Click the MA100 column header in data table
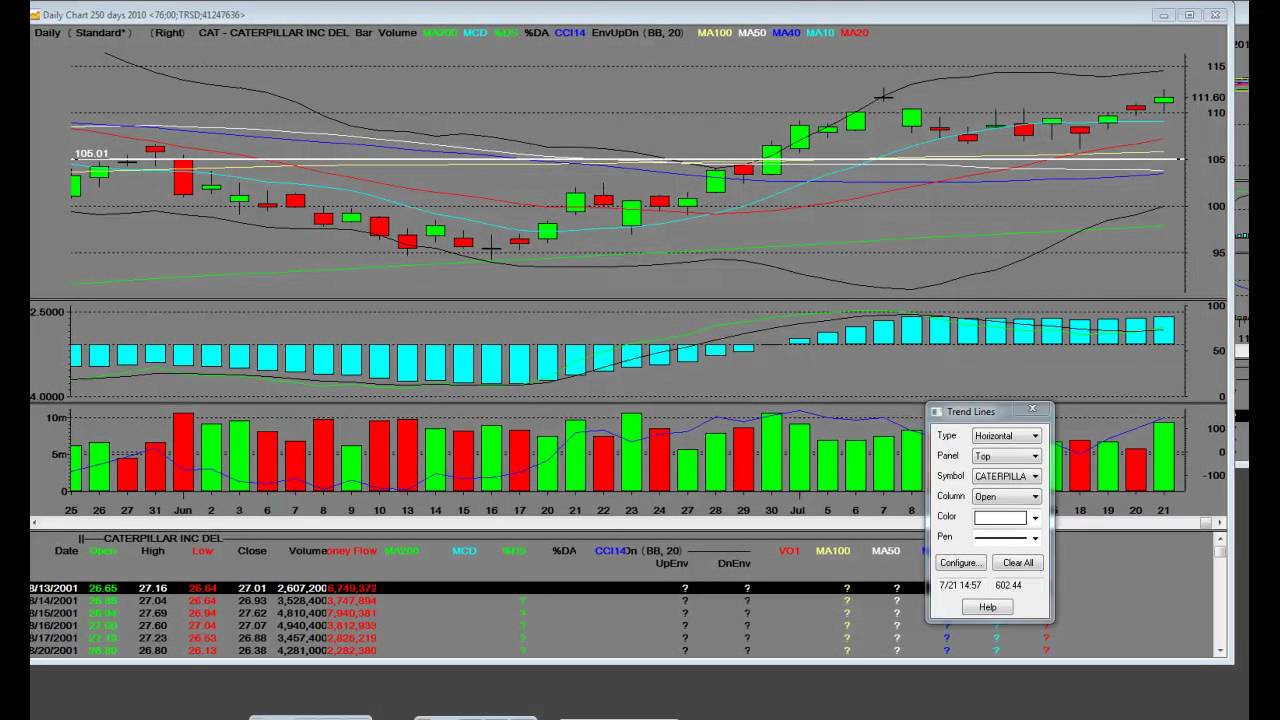This screenshot has width=1280, height=720. point(833,551)
